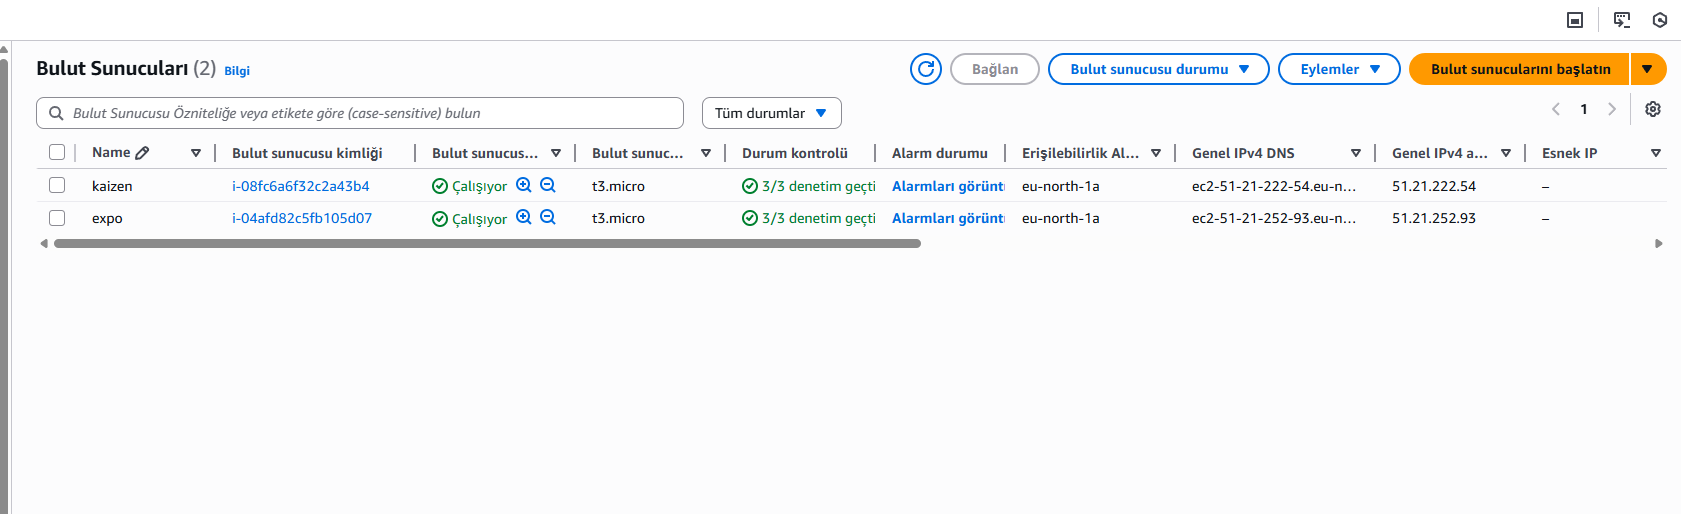The height and width of the screenshot is (514, 1681).
Task: Click zoom-out icon in expo row
Action: tap(548, 217)
